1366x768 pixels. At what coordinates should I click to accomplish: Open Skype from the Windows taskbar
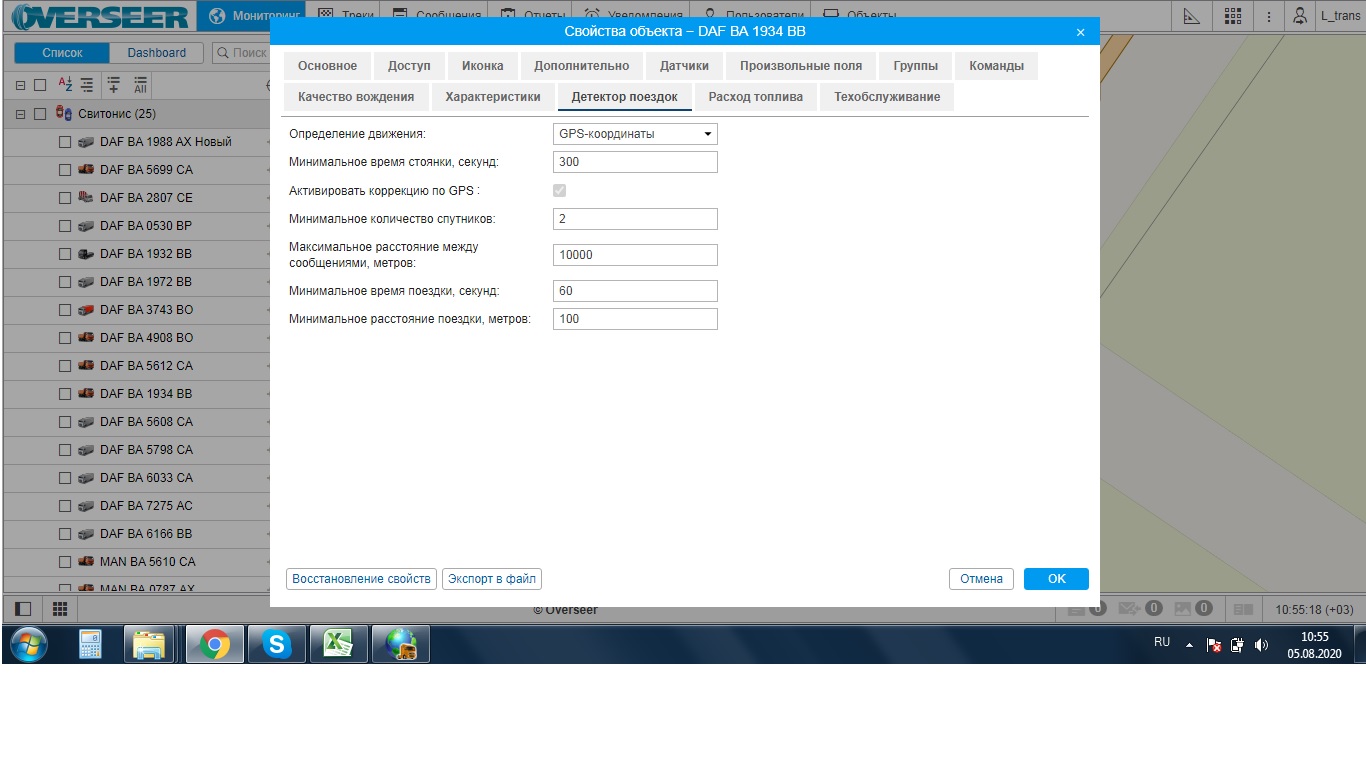275,645
